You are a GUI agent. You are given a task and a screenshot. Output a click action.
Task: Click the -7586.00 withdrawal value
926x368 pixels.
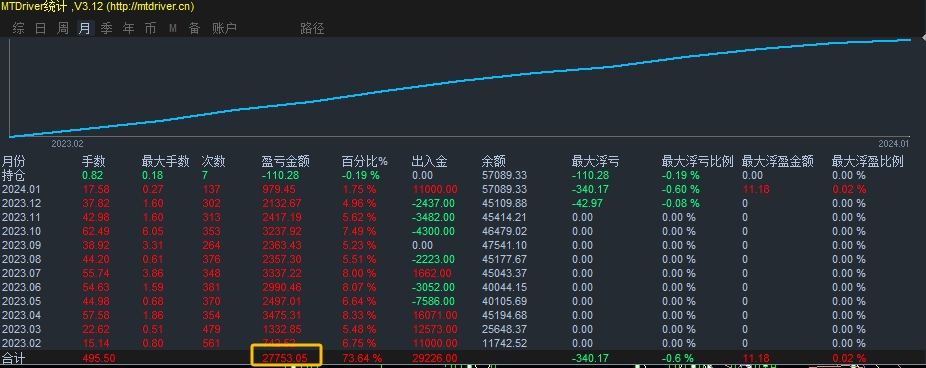coord(434,301)
